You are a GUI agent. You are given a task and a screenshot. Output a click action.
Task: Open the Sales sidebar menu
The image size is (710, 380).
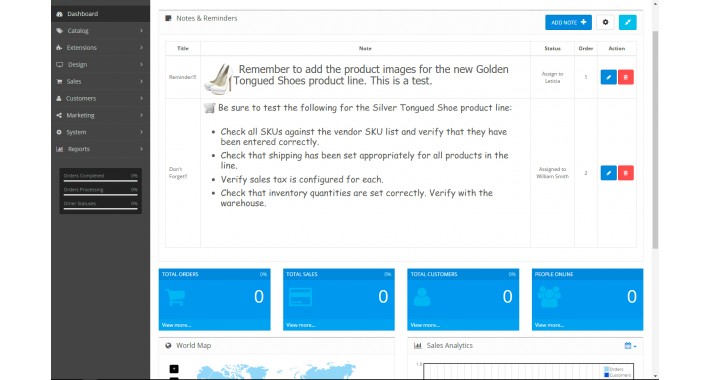[x=100, y=82]
